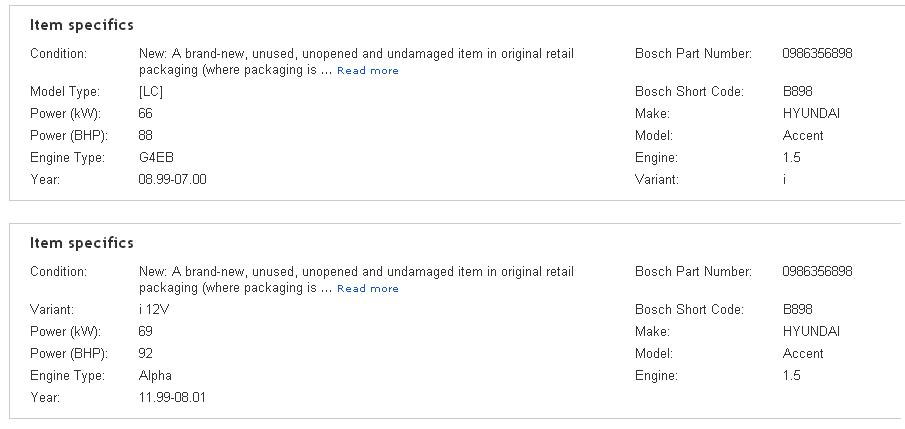Image resolution: width=905 pixels, height=429 pixels.
Task: Click the year range 11.99-08.01
Action: point(172,398)
